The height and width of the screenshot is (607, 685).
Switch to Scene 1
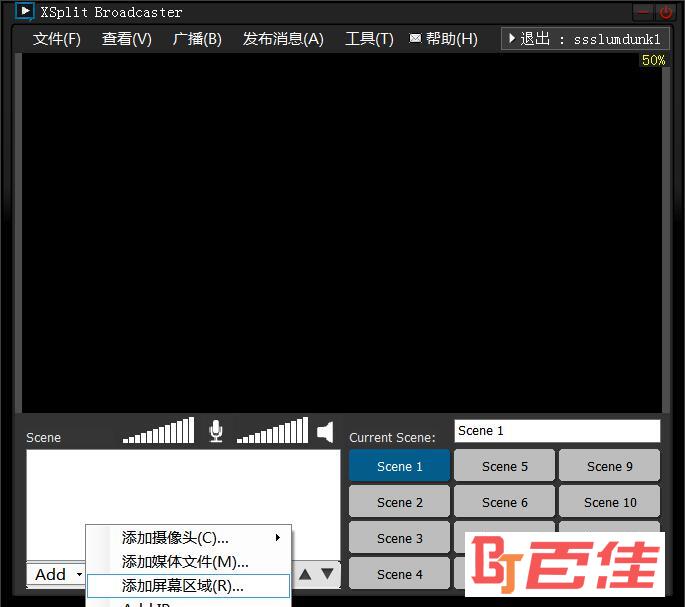(x=399, y=466)
